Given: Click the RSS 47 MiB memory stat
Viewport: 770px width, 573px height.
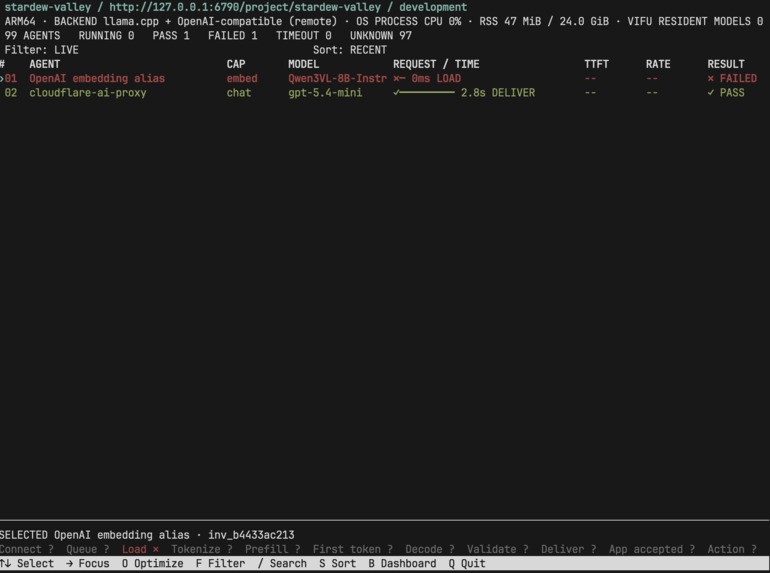Looking at the screenshot, I should (544, 22).
